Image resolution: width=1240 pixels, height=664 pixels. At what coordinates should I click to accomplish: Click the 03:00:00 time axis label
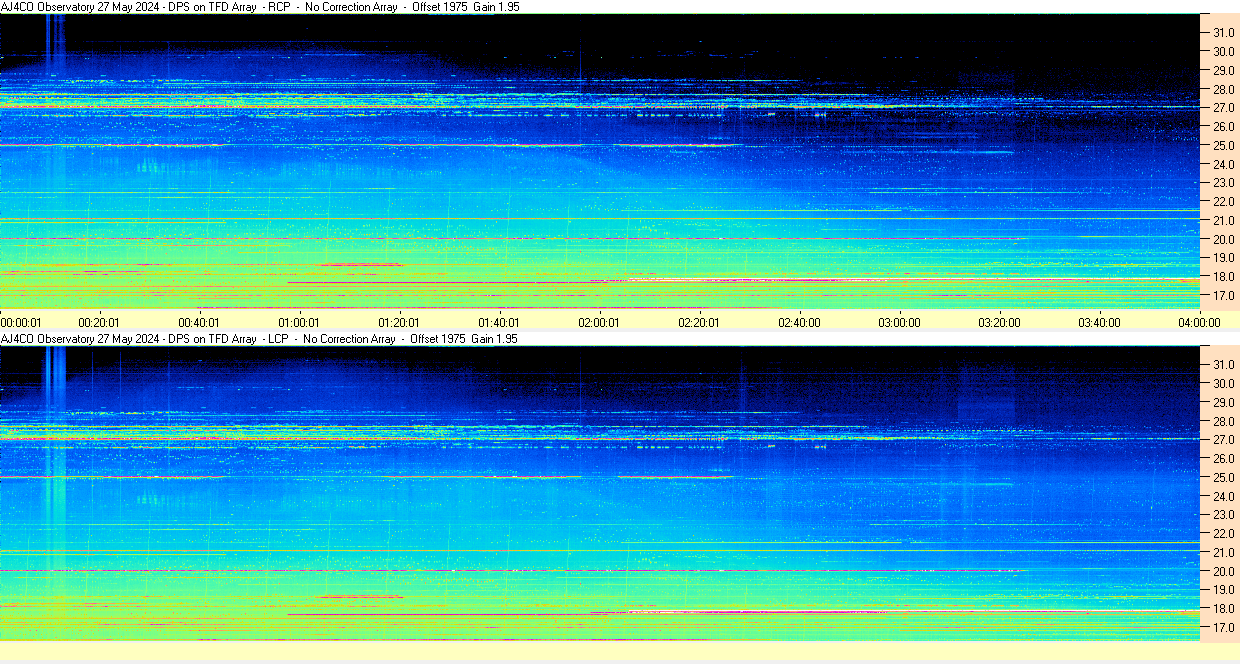[899, 322]
